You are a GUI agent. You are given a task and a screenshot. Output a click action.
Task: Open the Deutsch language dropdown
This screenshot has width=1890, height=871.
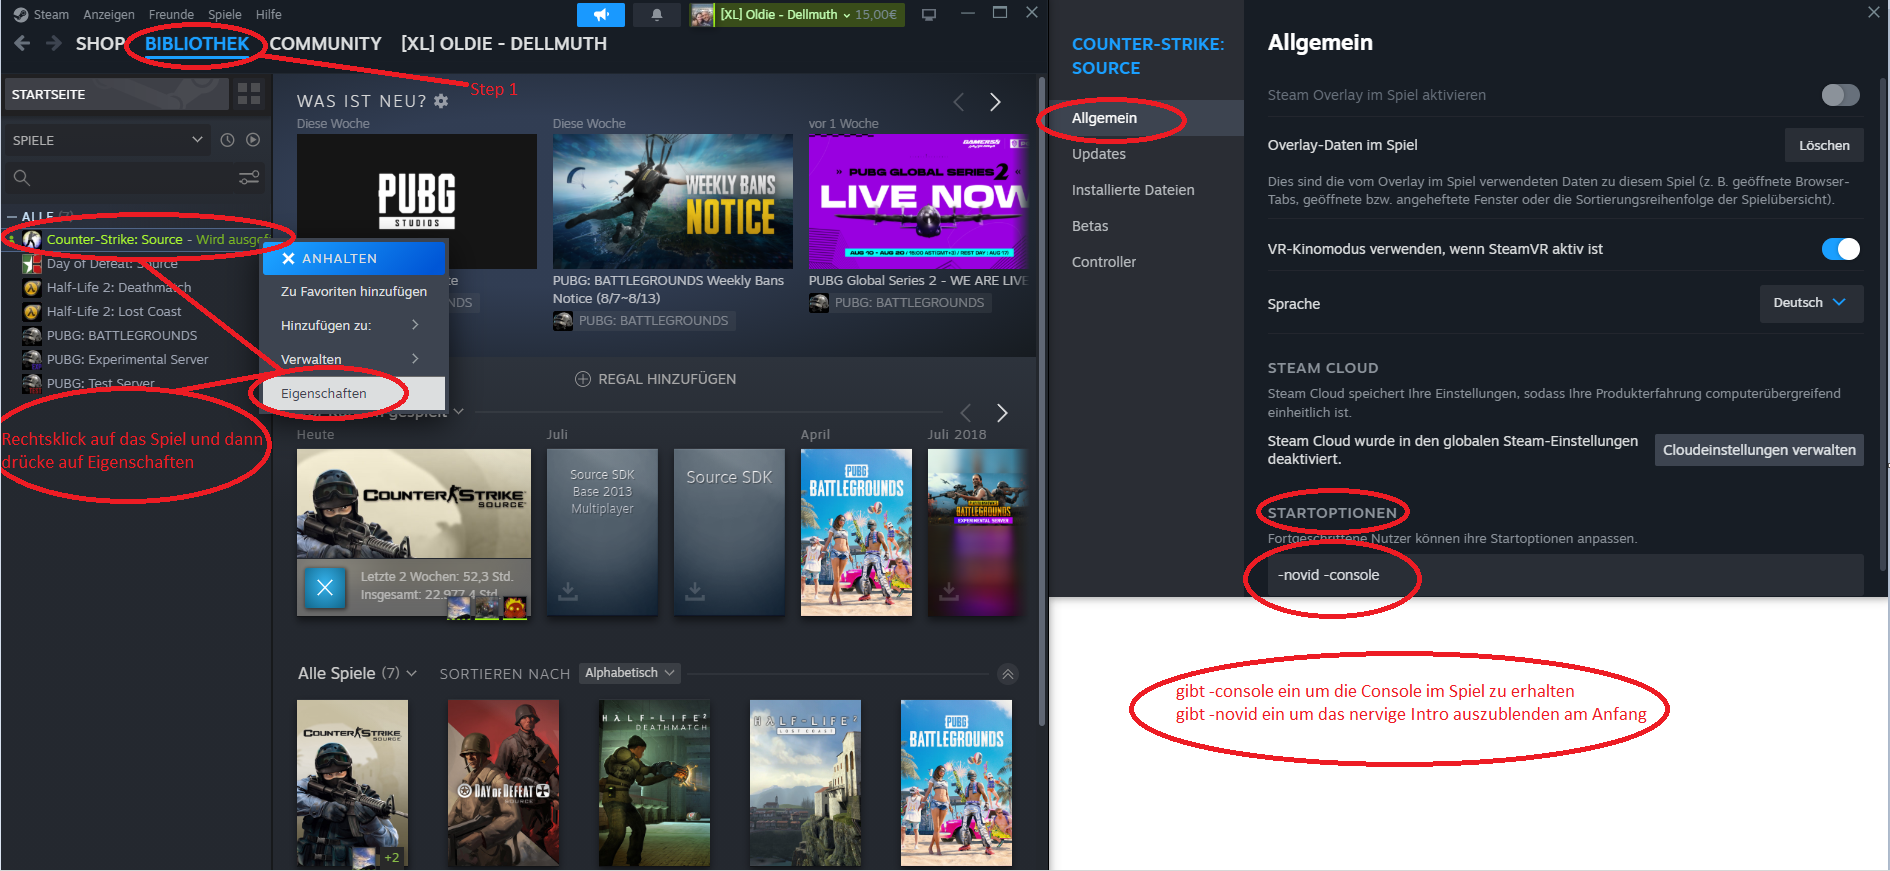click(1810, 303)
